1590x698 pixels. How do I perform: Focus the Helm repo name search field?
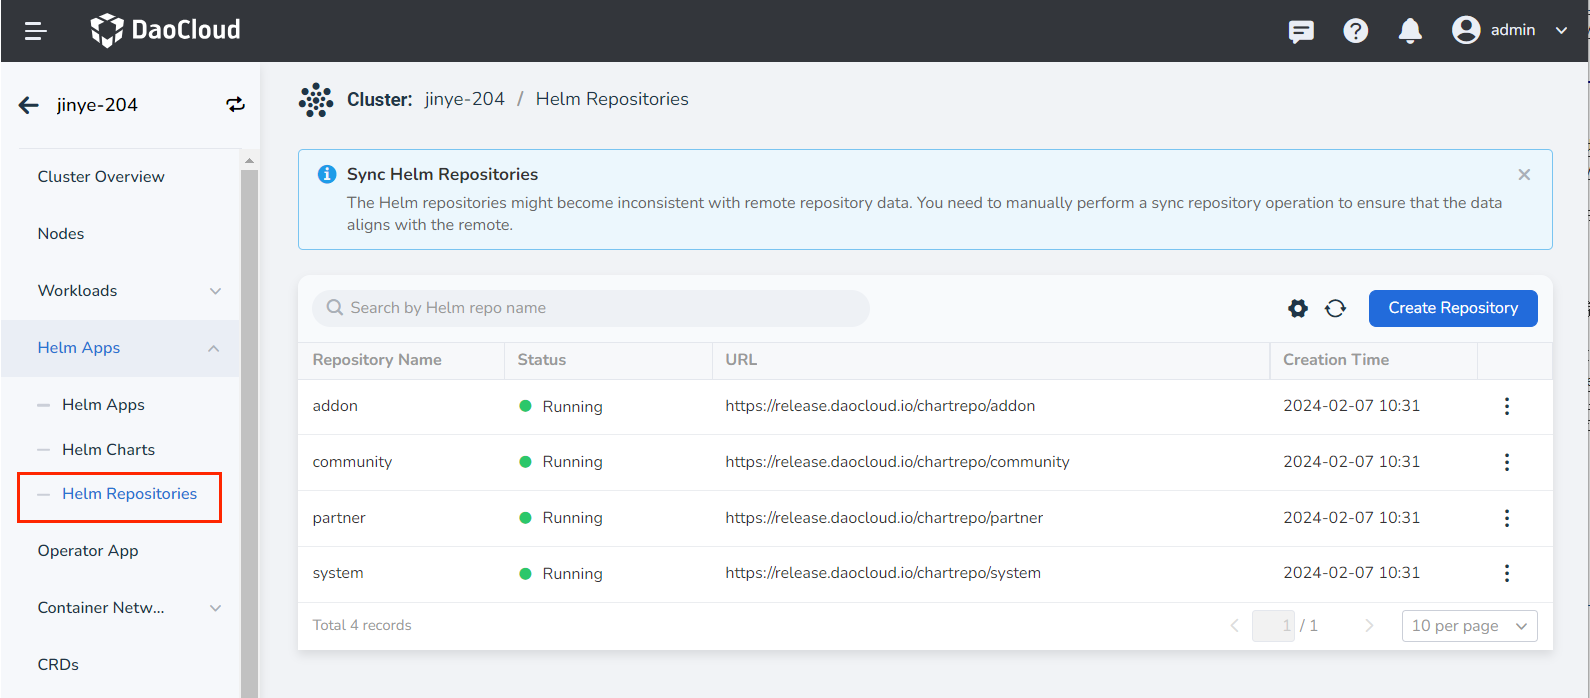600,308
